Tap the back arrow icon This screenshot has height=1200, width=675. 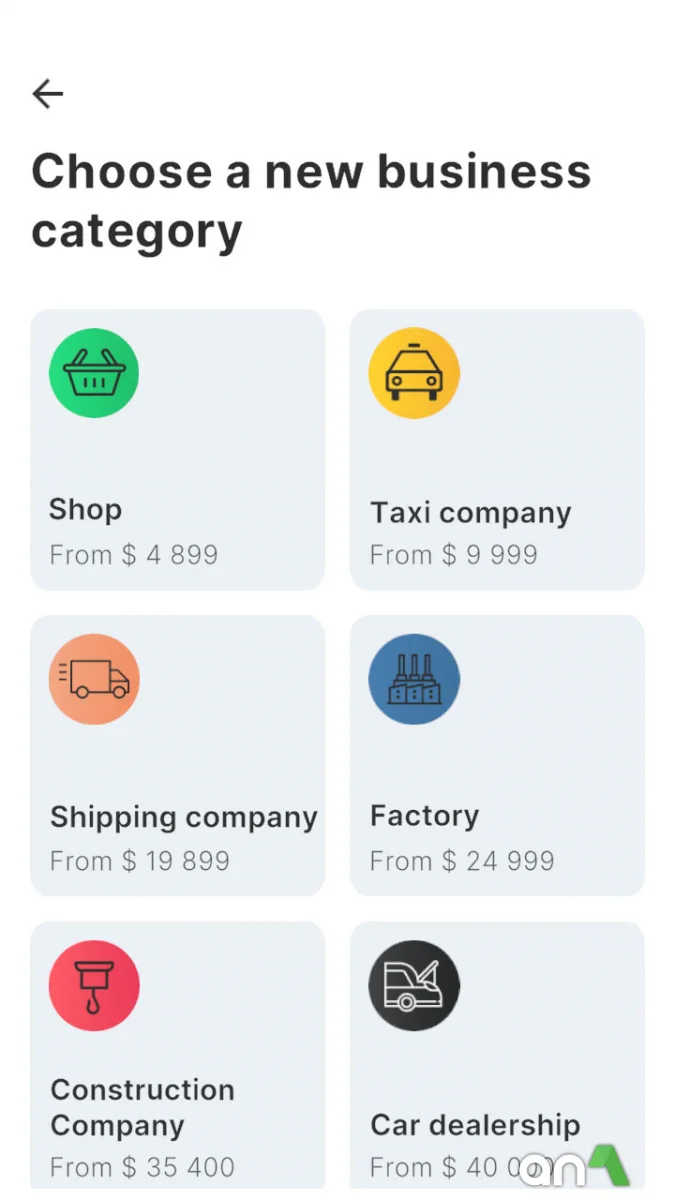coord(48,94)
